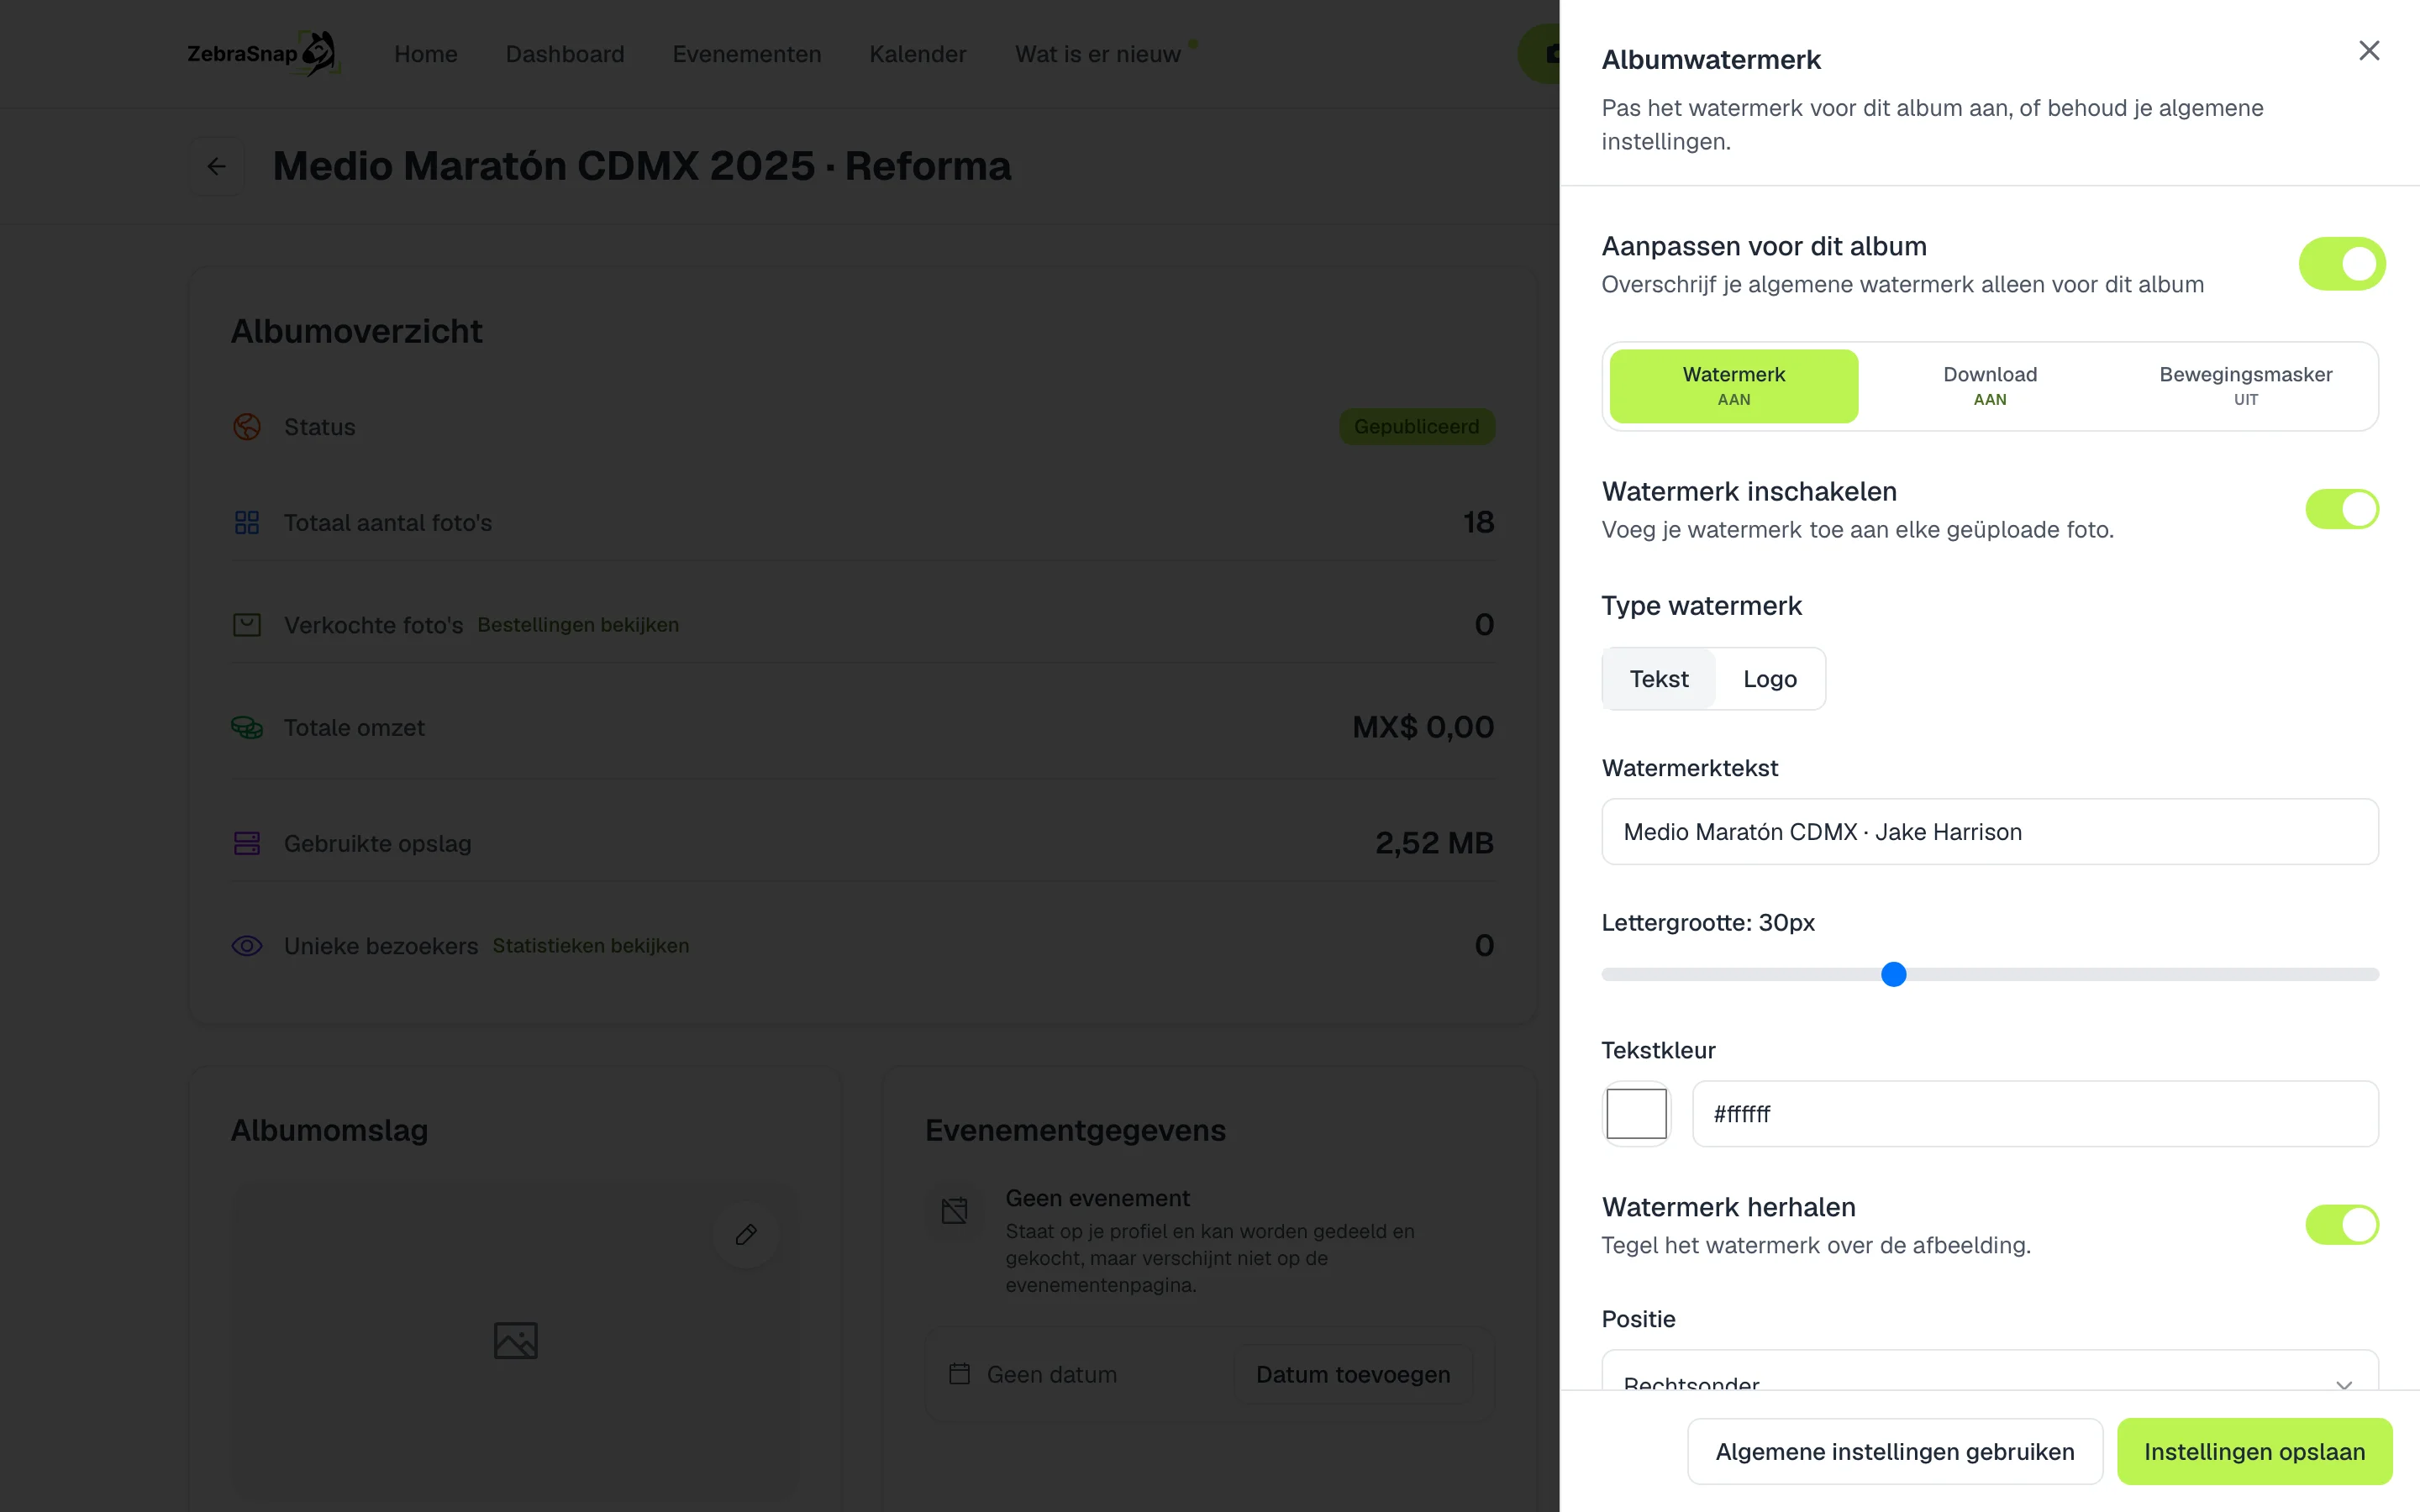Turn off Watermerk herhalen toggle
Viewport: 2420px width, 1512px height.
pyautogui.click(x=2341, y=1224)
